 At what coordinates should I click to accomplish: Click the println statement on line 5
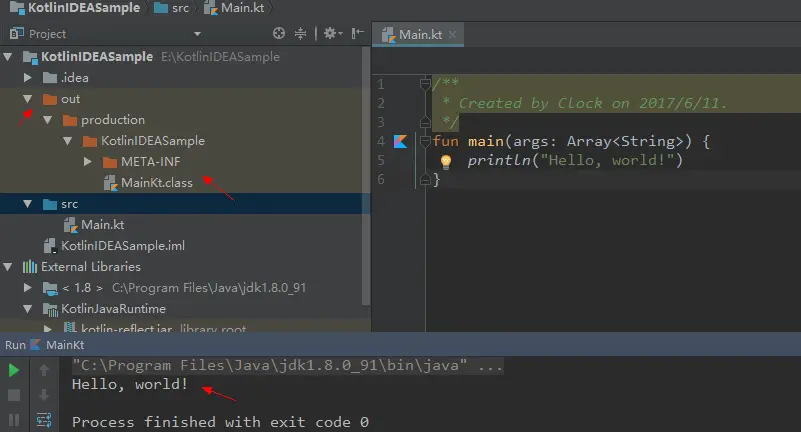coord(575,160)
